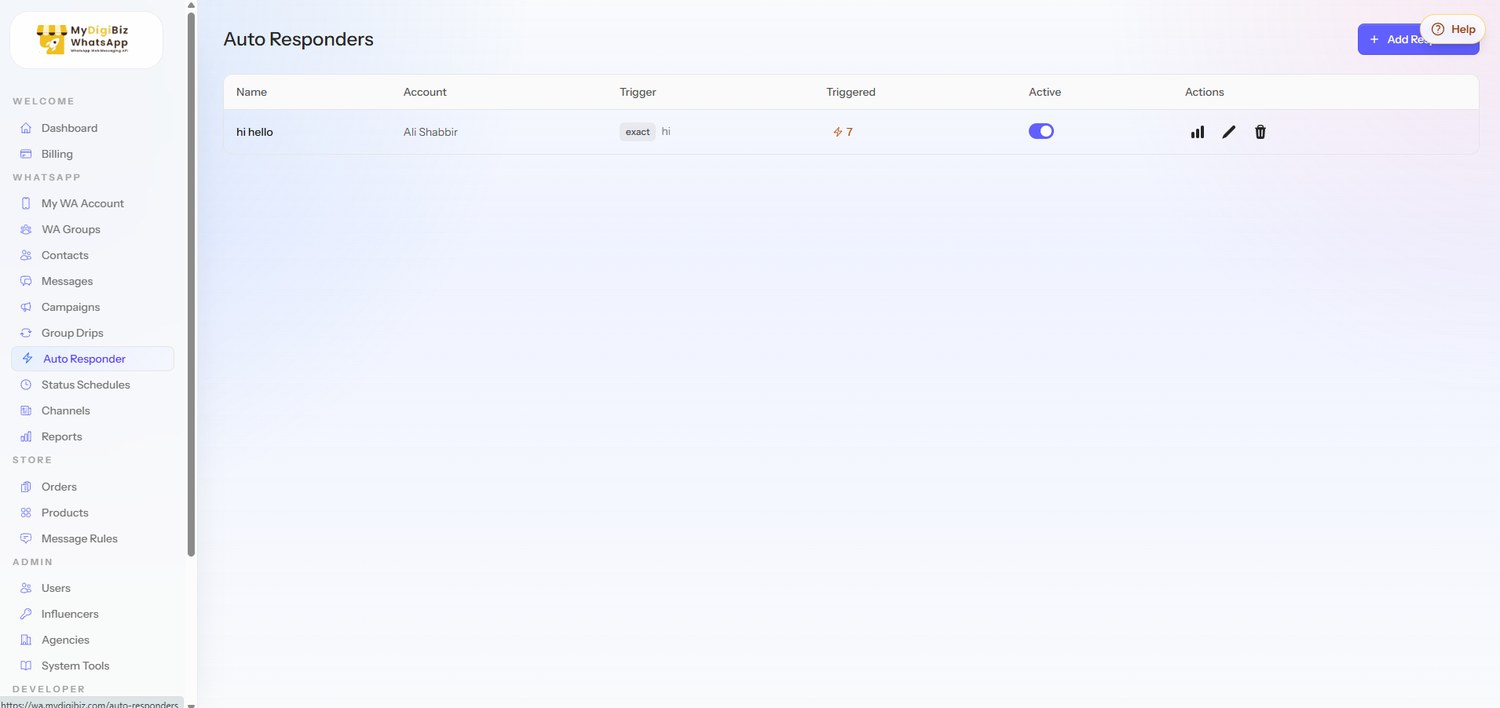Click the Contacts people icon
The image size is (1500, 708).
point(26,255)
